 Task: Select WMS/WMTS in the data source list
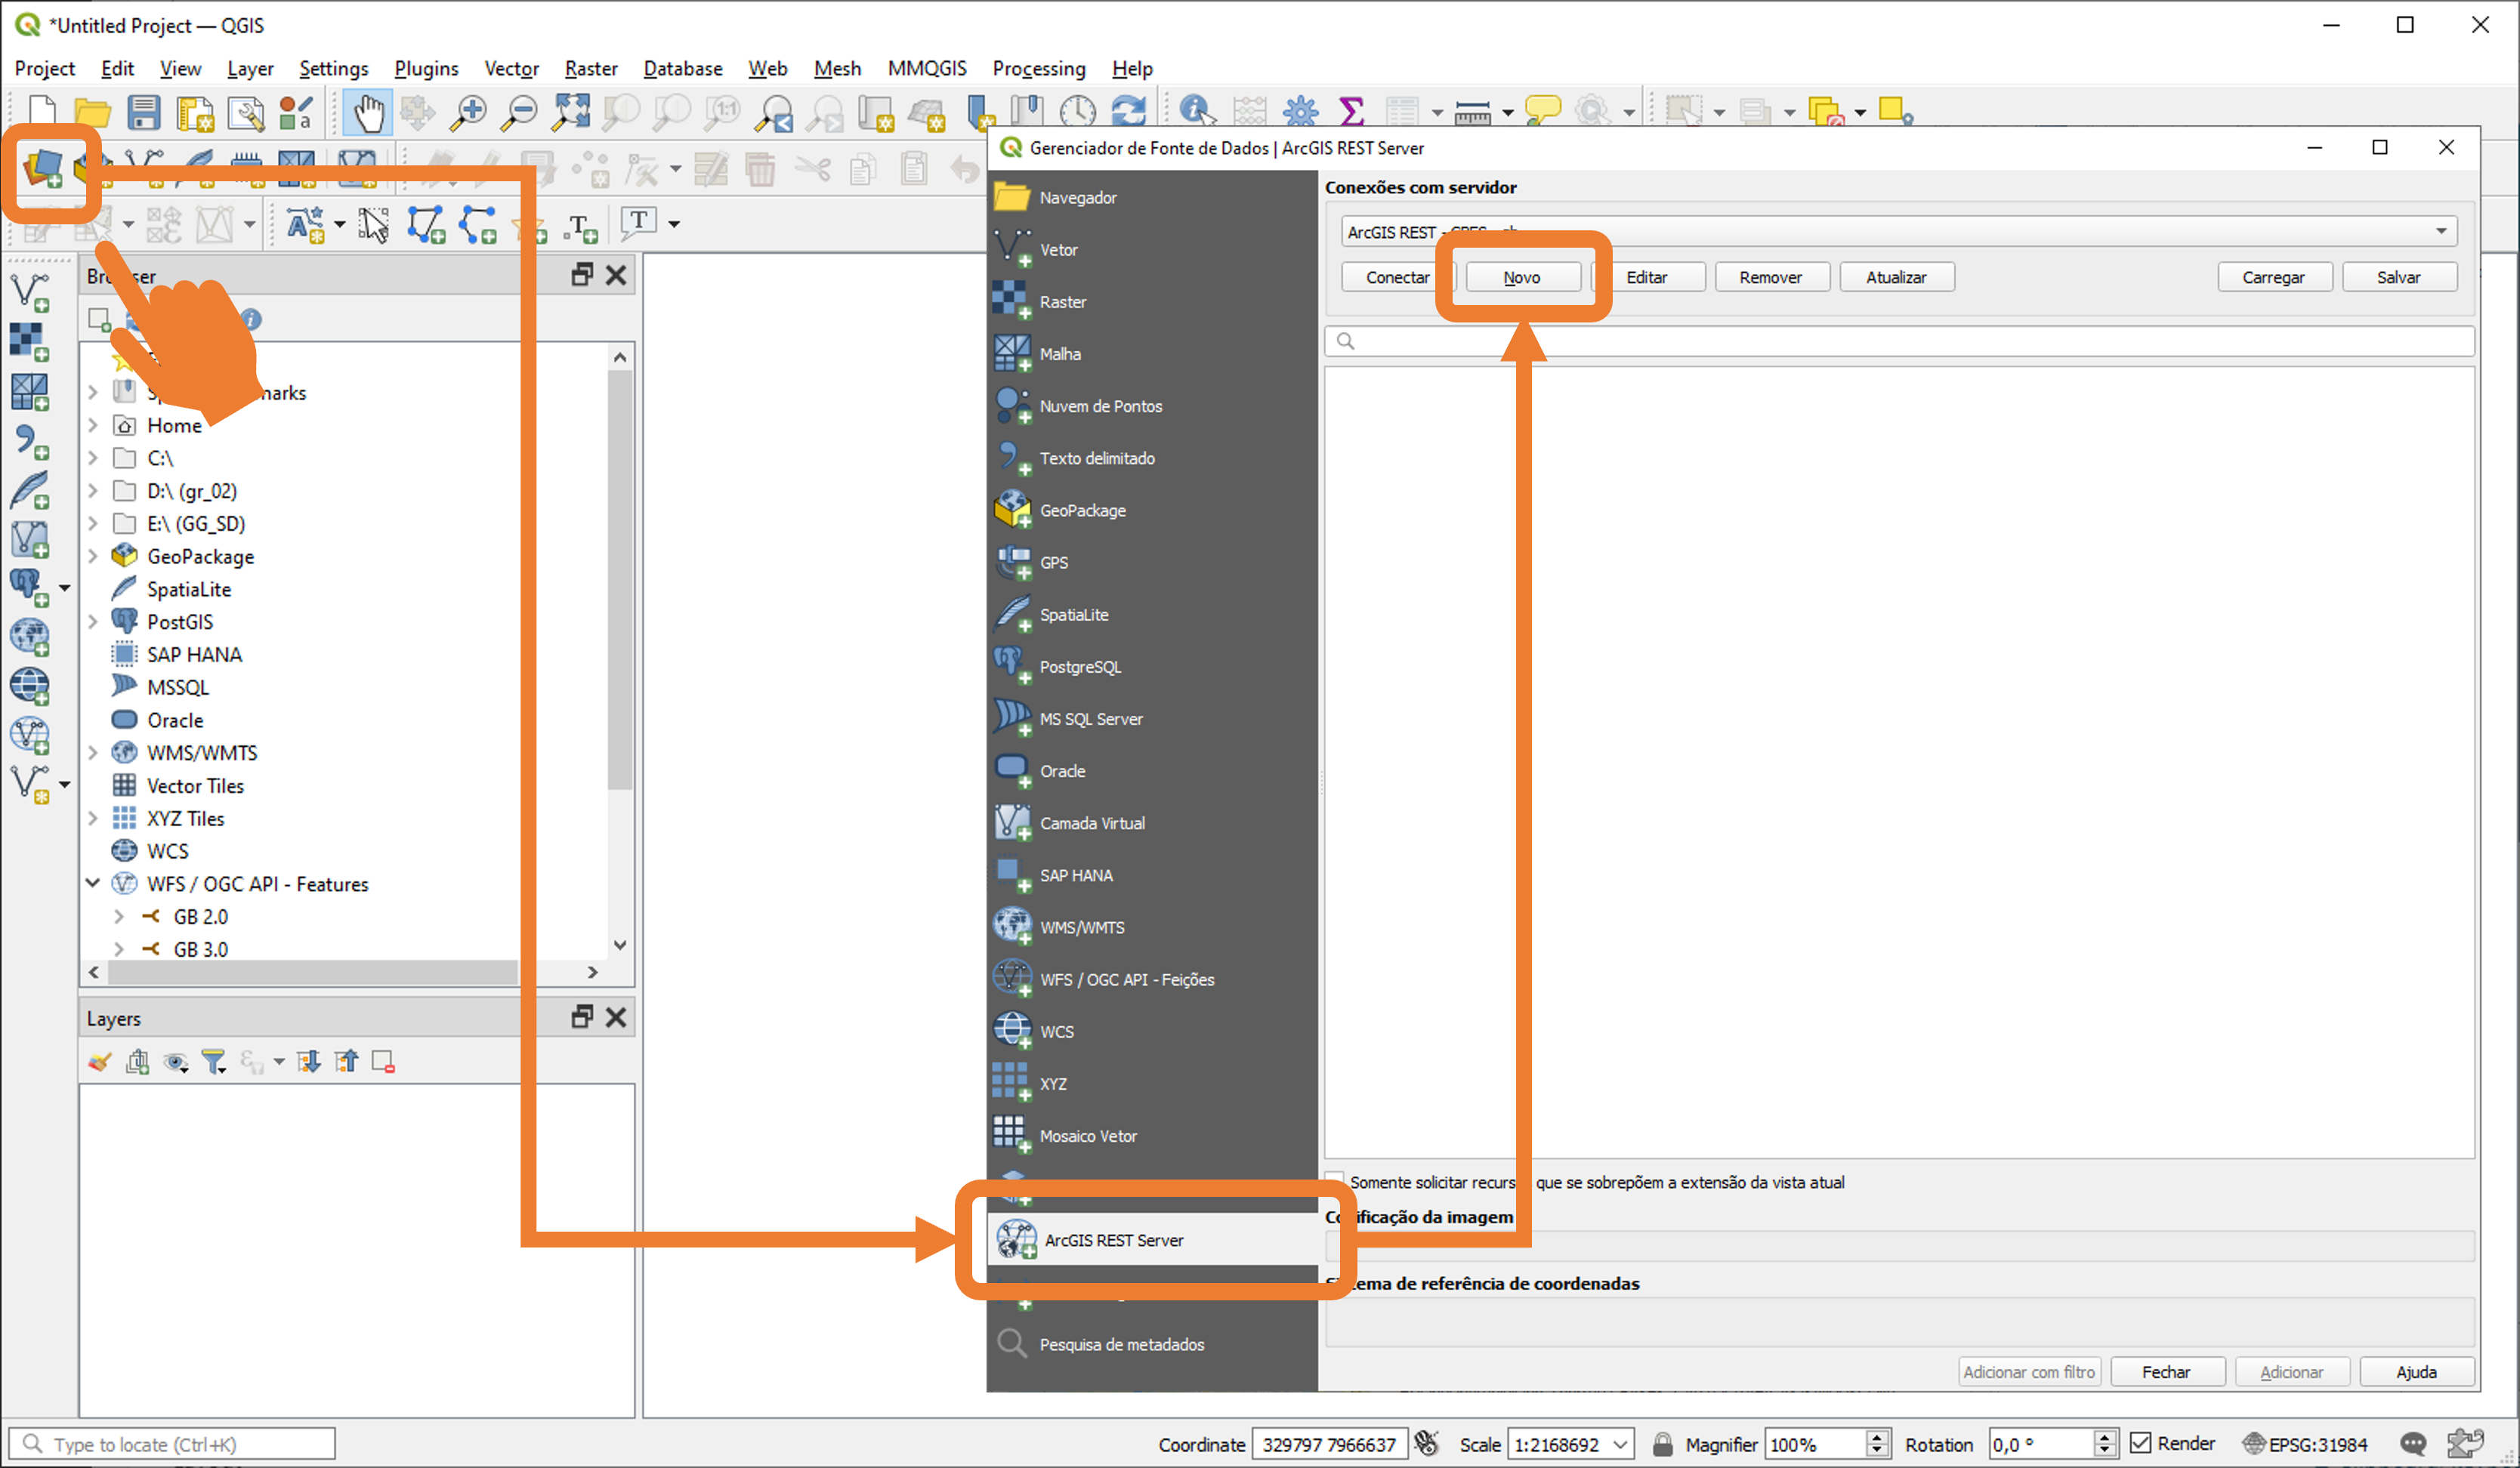(1152, 927)
